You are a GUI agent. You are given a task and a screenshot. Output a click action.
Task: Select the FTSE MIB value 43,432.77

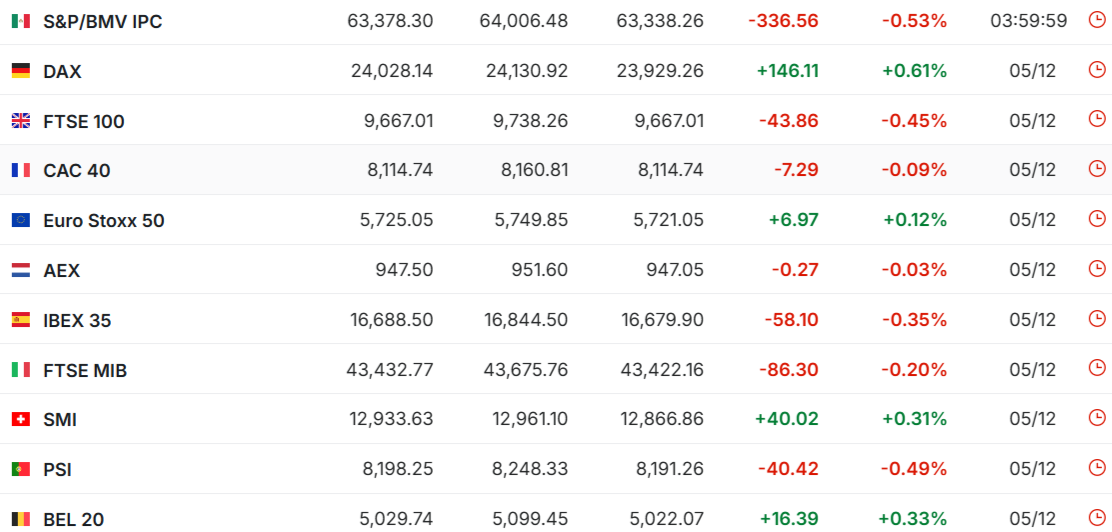[389, 370]
